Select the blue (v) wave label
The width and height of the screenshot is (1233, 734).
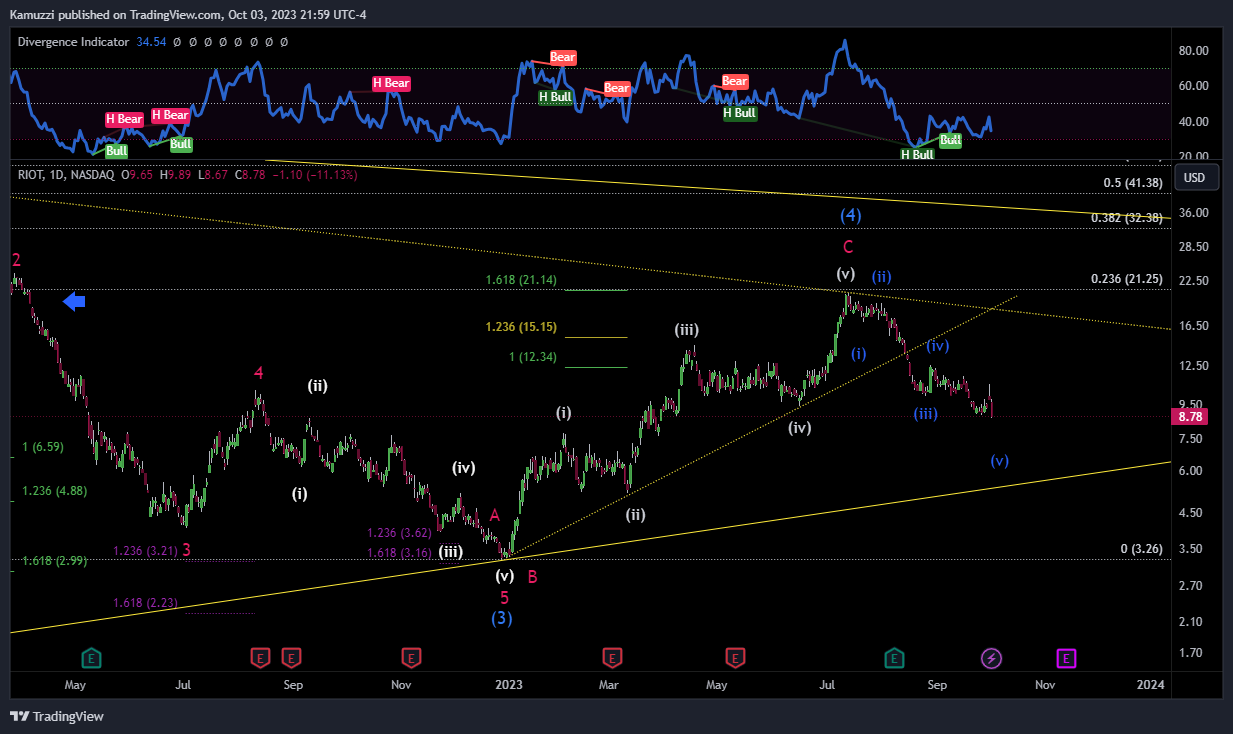(x=999, y=461)
